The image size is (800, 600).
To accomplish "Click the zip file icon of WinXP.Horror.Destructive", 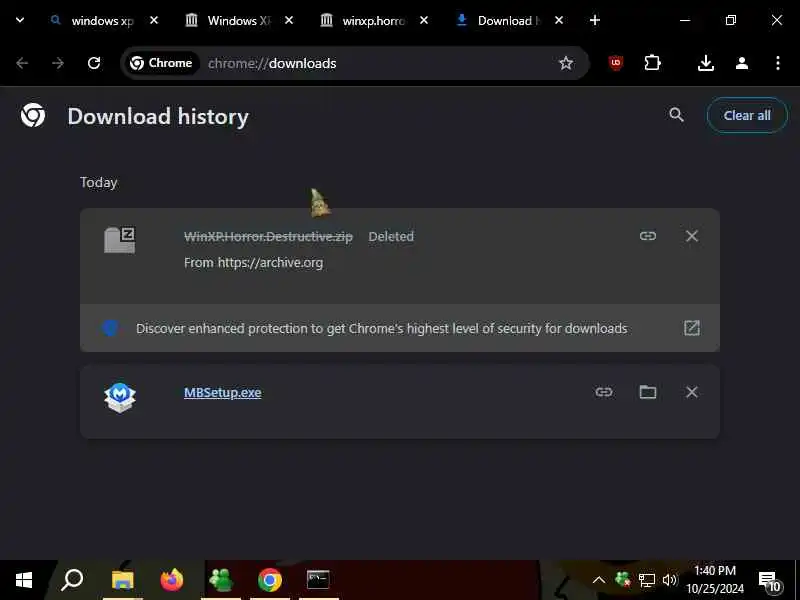I will 120,240.
